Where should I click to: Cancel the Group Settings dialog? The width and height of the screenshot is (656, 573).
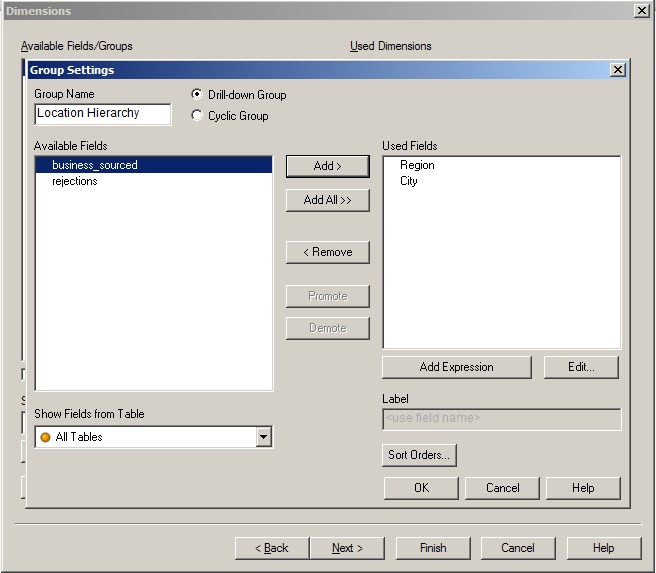502,488
